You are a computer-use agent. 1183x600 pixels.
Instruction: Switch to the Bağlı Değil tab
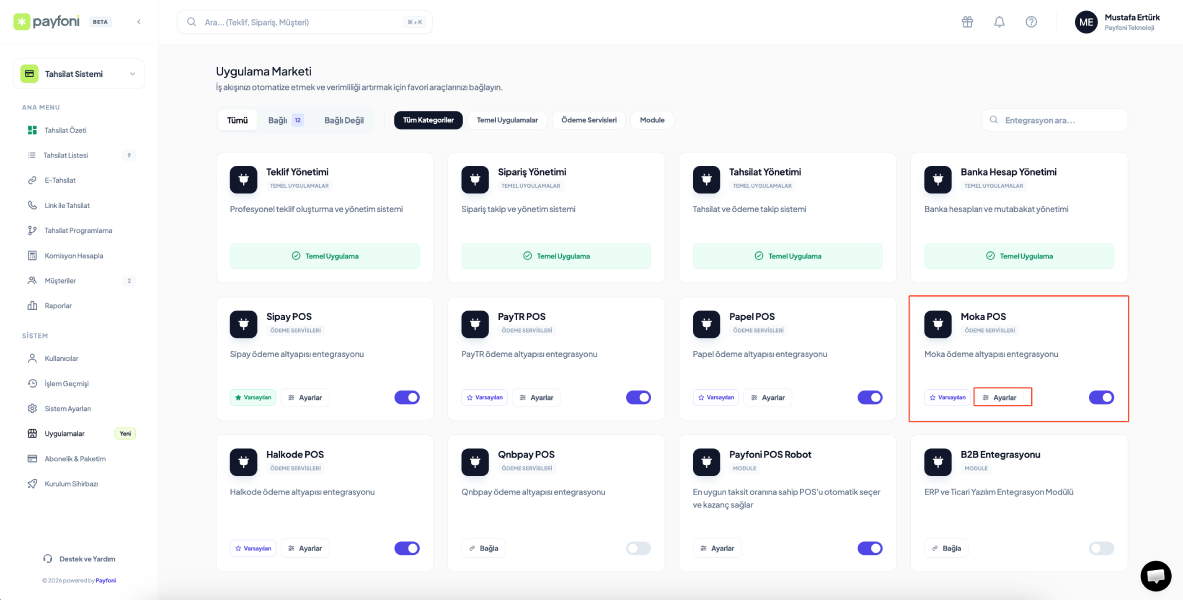coord(343,120)
